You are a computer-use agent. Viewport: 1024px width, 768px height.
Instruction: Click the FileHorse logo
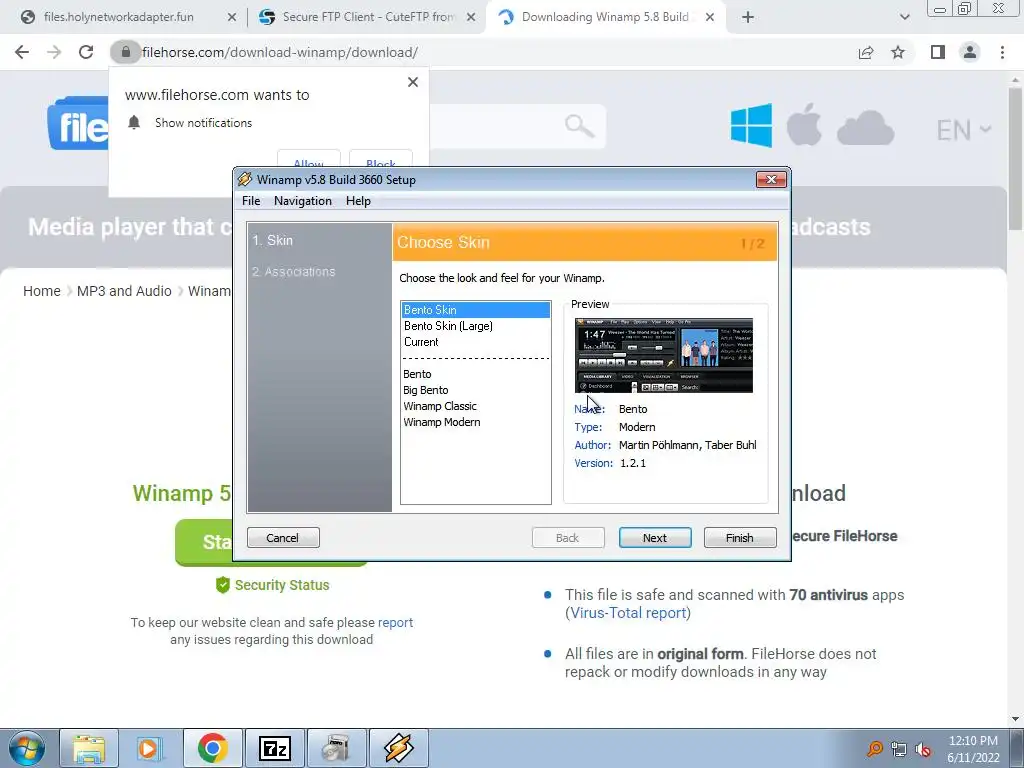click(x=78, y=124)
